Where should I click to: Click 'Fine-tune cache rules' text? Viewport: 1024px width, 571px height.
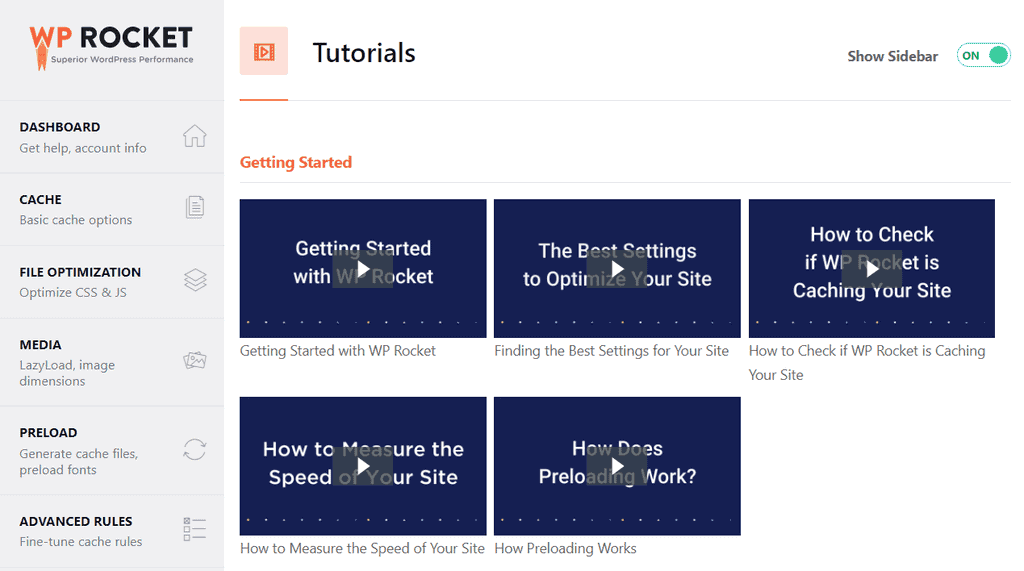coord(81,542)
